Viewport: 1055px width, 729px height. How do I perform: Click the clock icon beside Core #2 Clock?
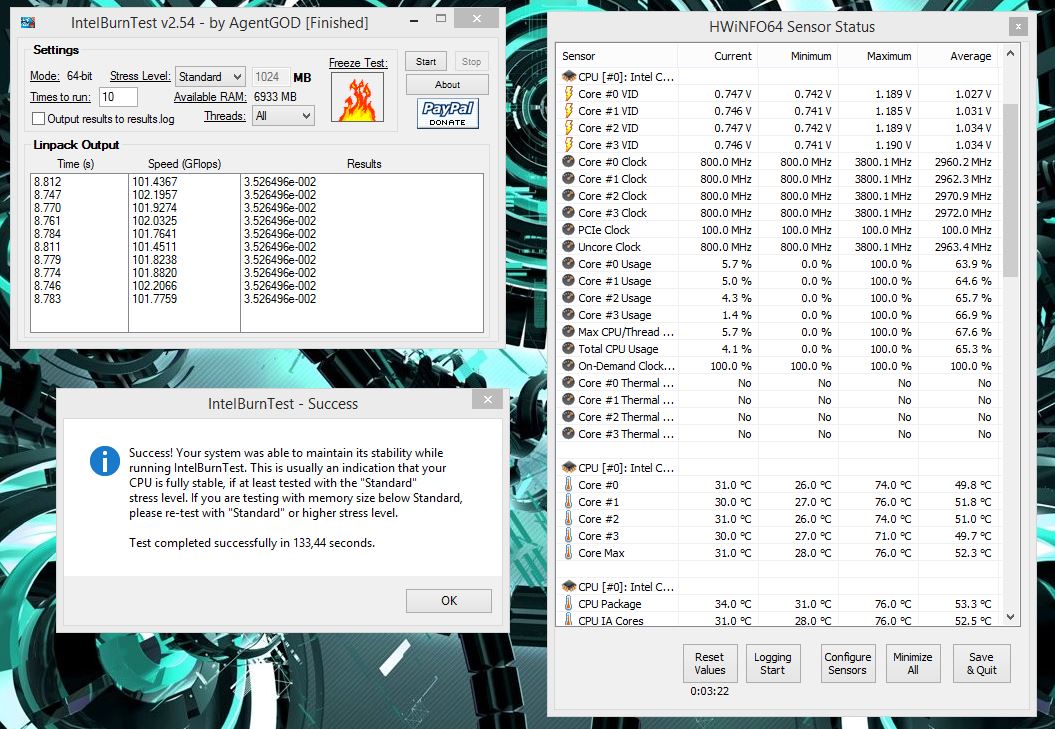pyautogui.click(x=569, y=196)
